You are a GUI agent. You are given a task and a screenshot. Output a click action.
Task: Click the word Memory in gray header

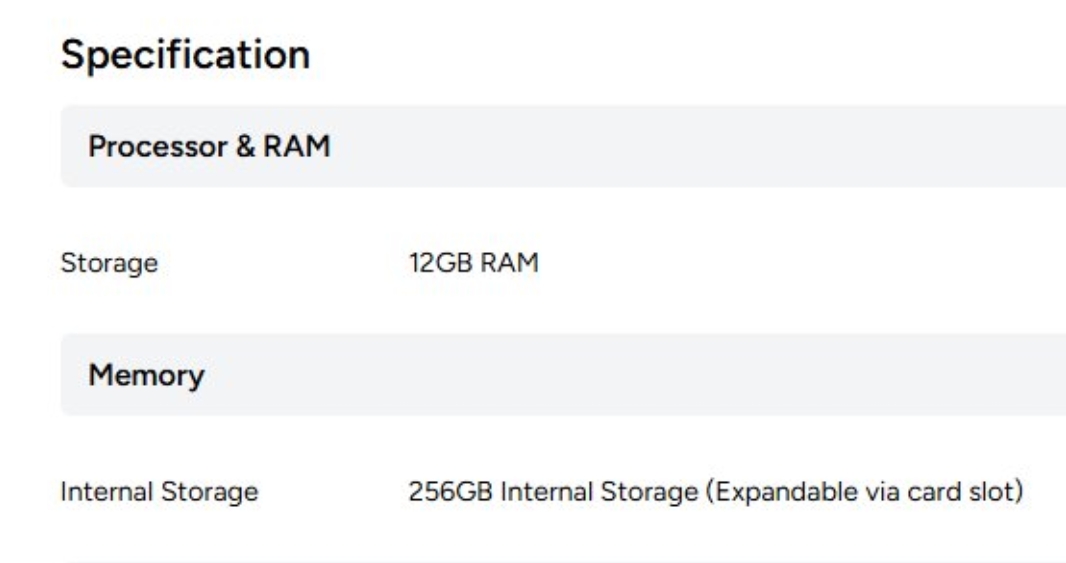coord(146,375)
